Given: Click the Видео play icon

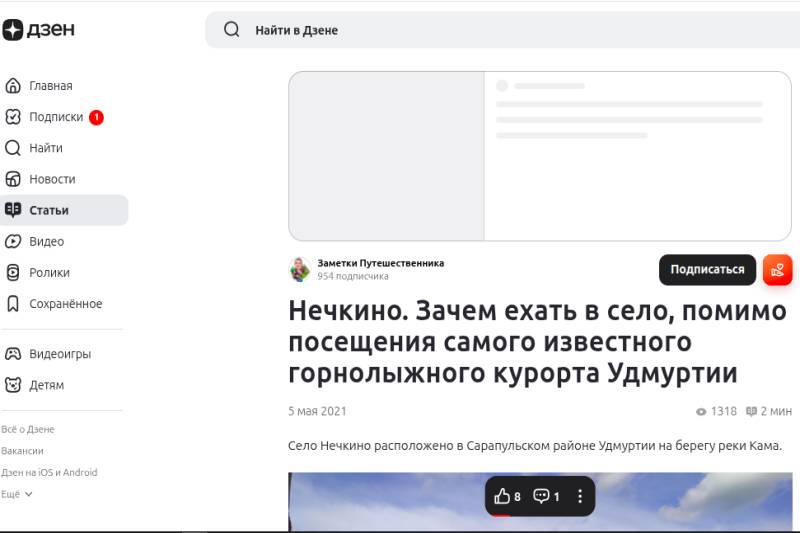Looking at the screenshot, I should click(13, 241).
